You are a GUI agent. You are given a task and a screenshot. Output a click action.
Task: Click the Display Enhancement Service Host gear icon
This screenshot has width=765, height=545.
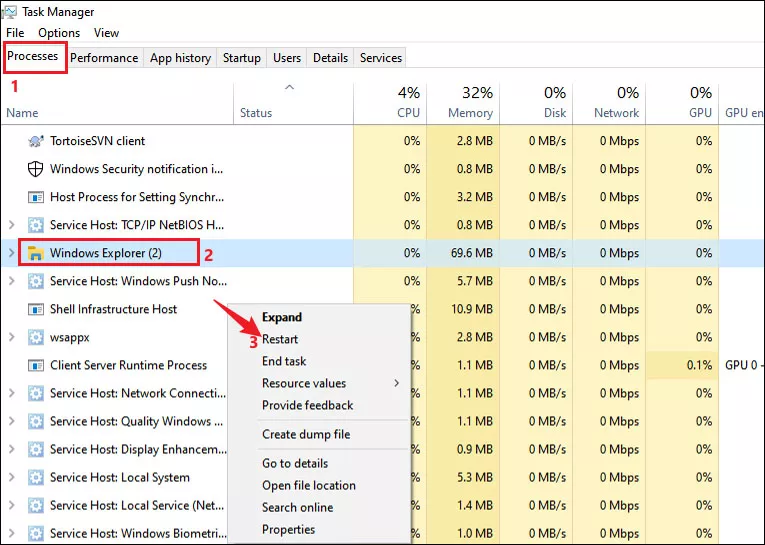click(x=36, y=449)
